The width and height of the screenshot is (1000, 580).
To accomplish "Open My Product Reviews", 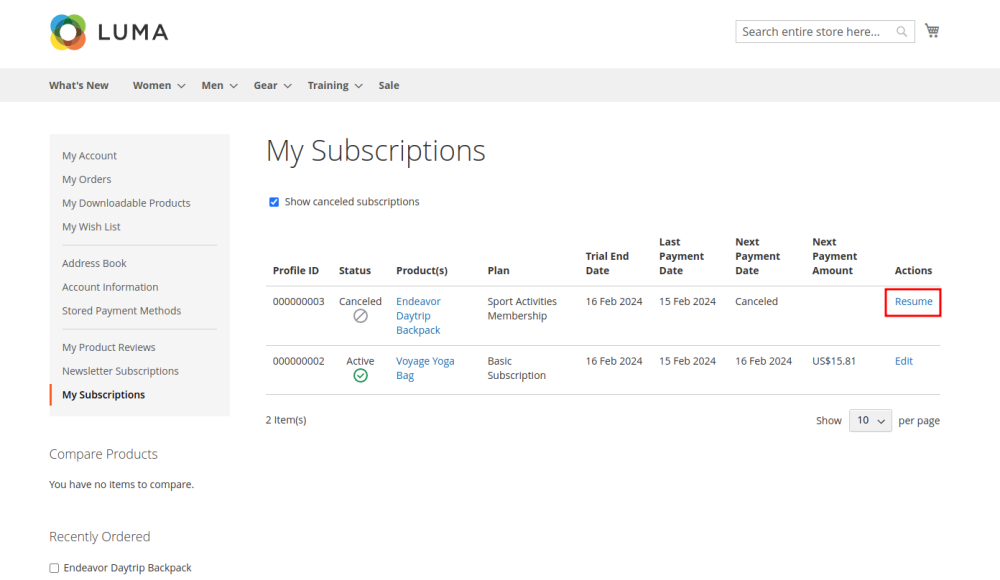I will [108, 347].
